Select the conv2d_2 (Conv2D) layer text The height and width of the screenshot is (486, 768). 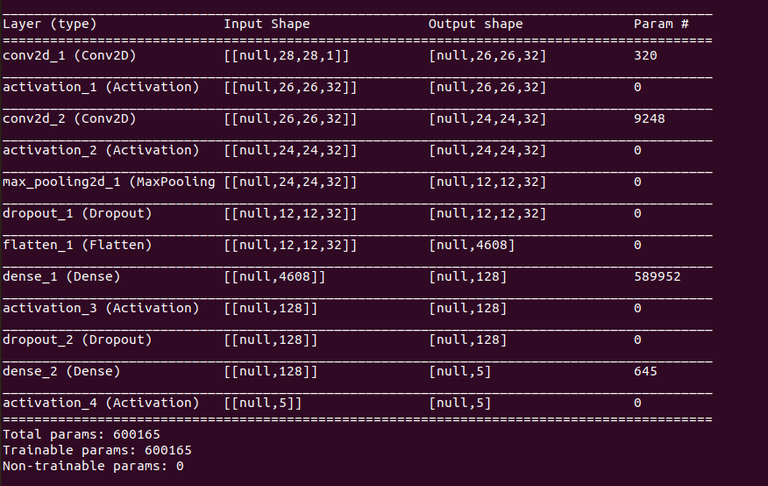point(70,119)
